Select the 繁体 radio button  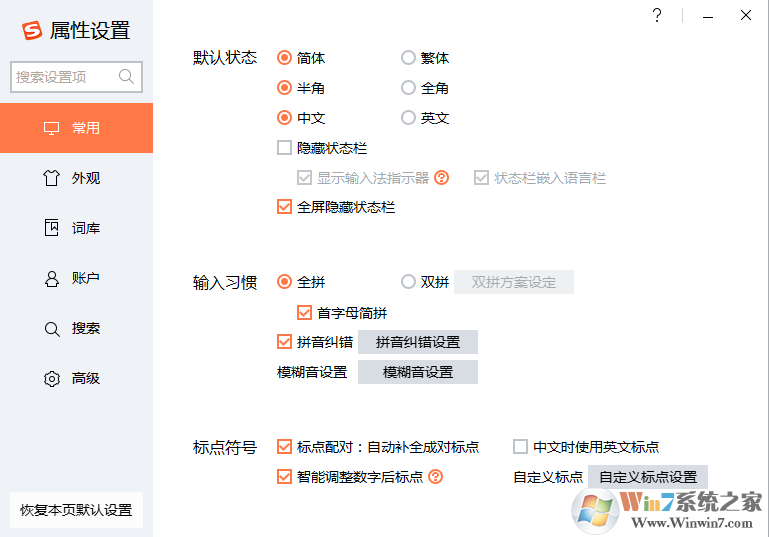coord(408,58)
